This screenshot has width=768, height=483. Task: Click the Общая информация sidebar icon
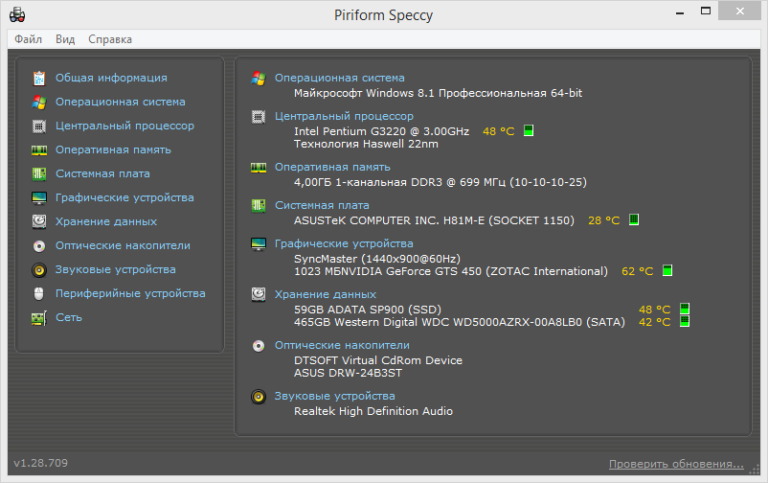pyautogui.click(x=39, y=78)
